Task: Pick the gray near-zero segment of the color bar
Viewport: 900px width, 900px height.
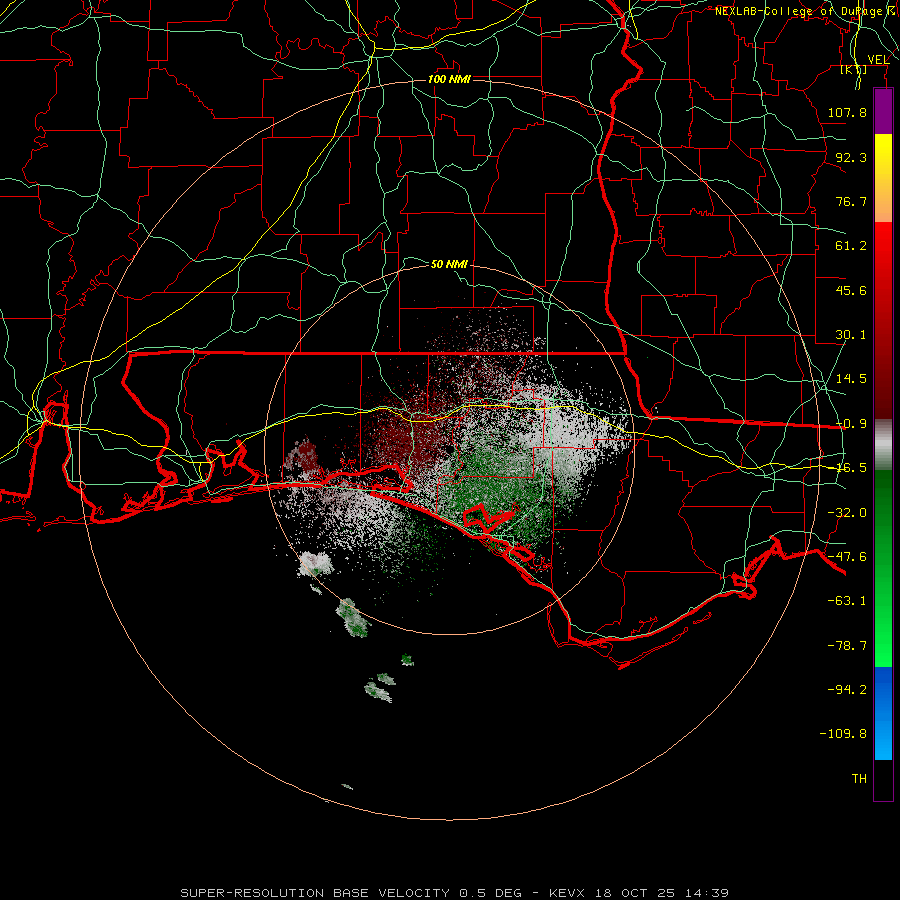Action: point(883,445)
